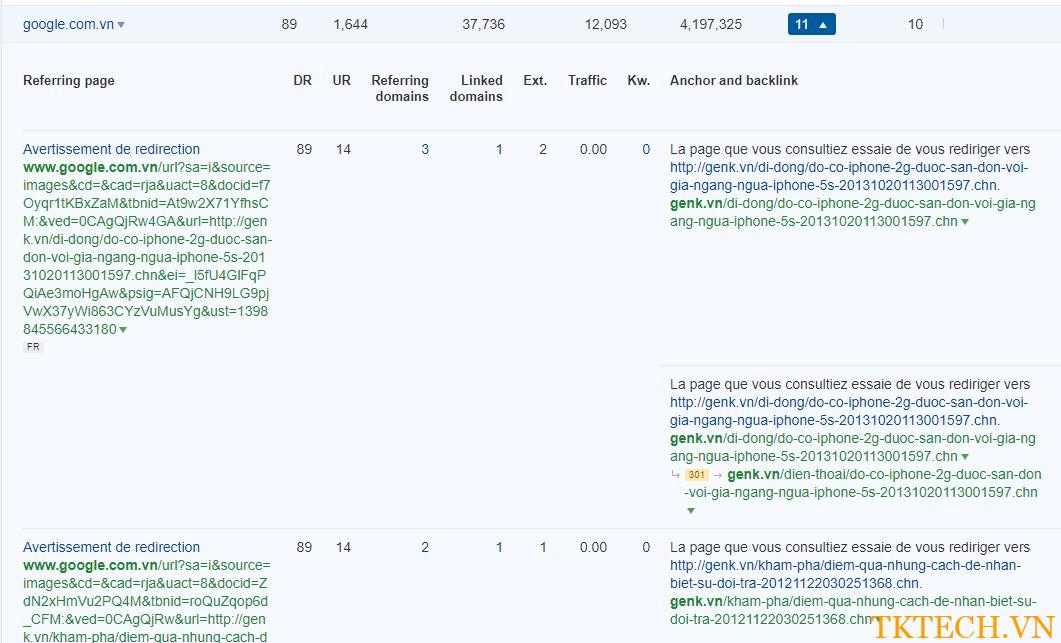This screenshot has width=1061, height=643.
Task: Click value 12,093 in google.com.vn row
Action: coord(606,24)
